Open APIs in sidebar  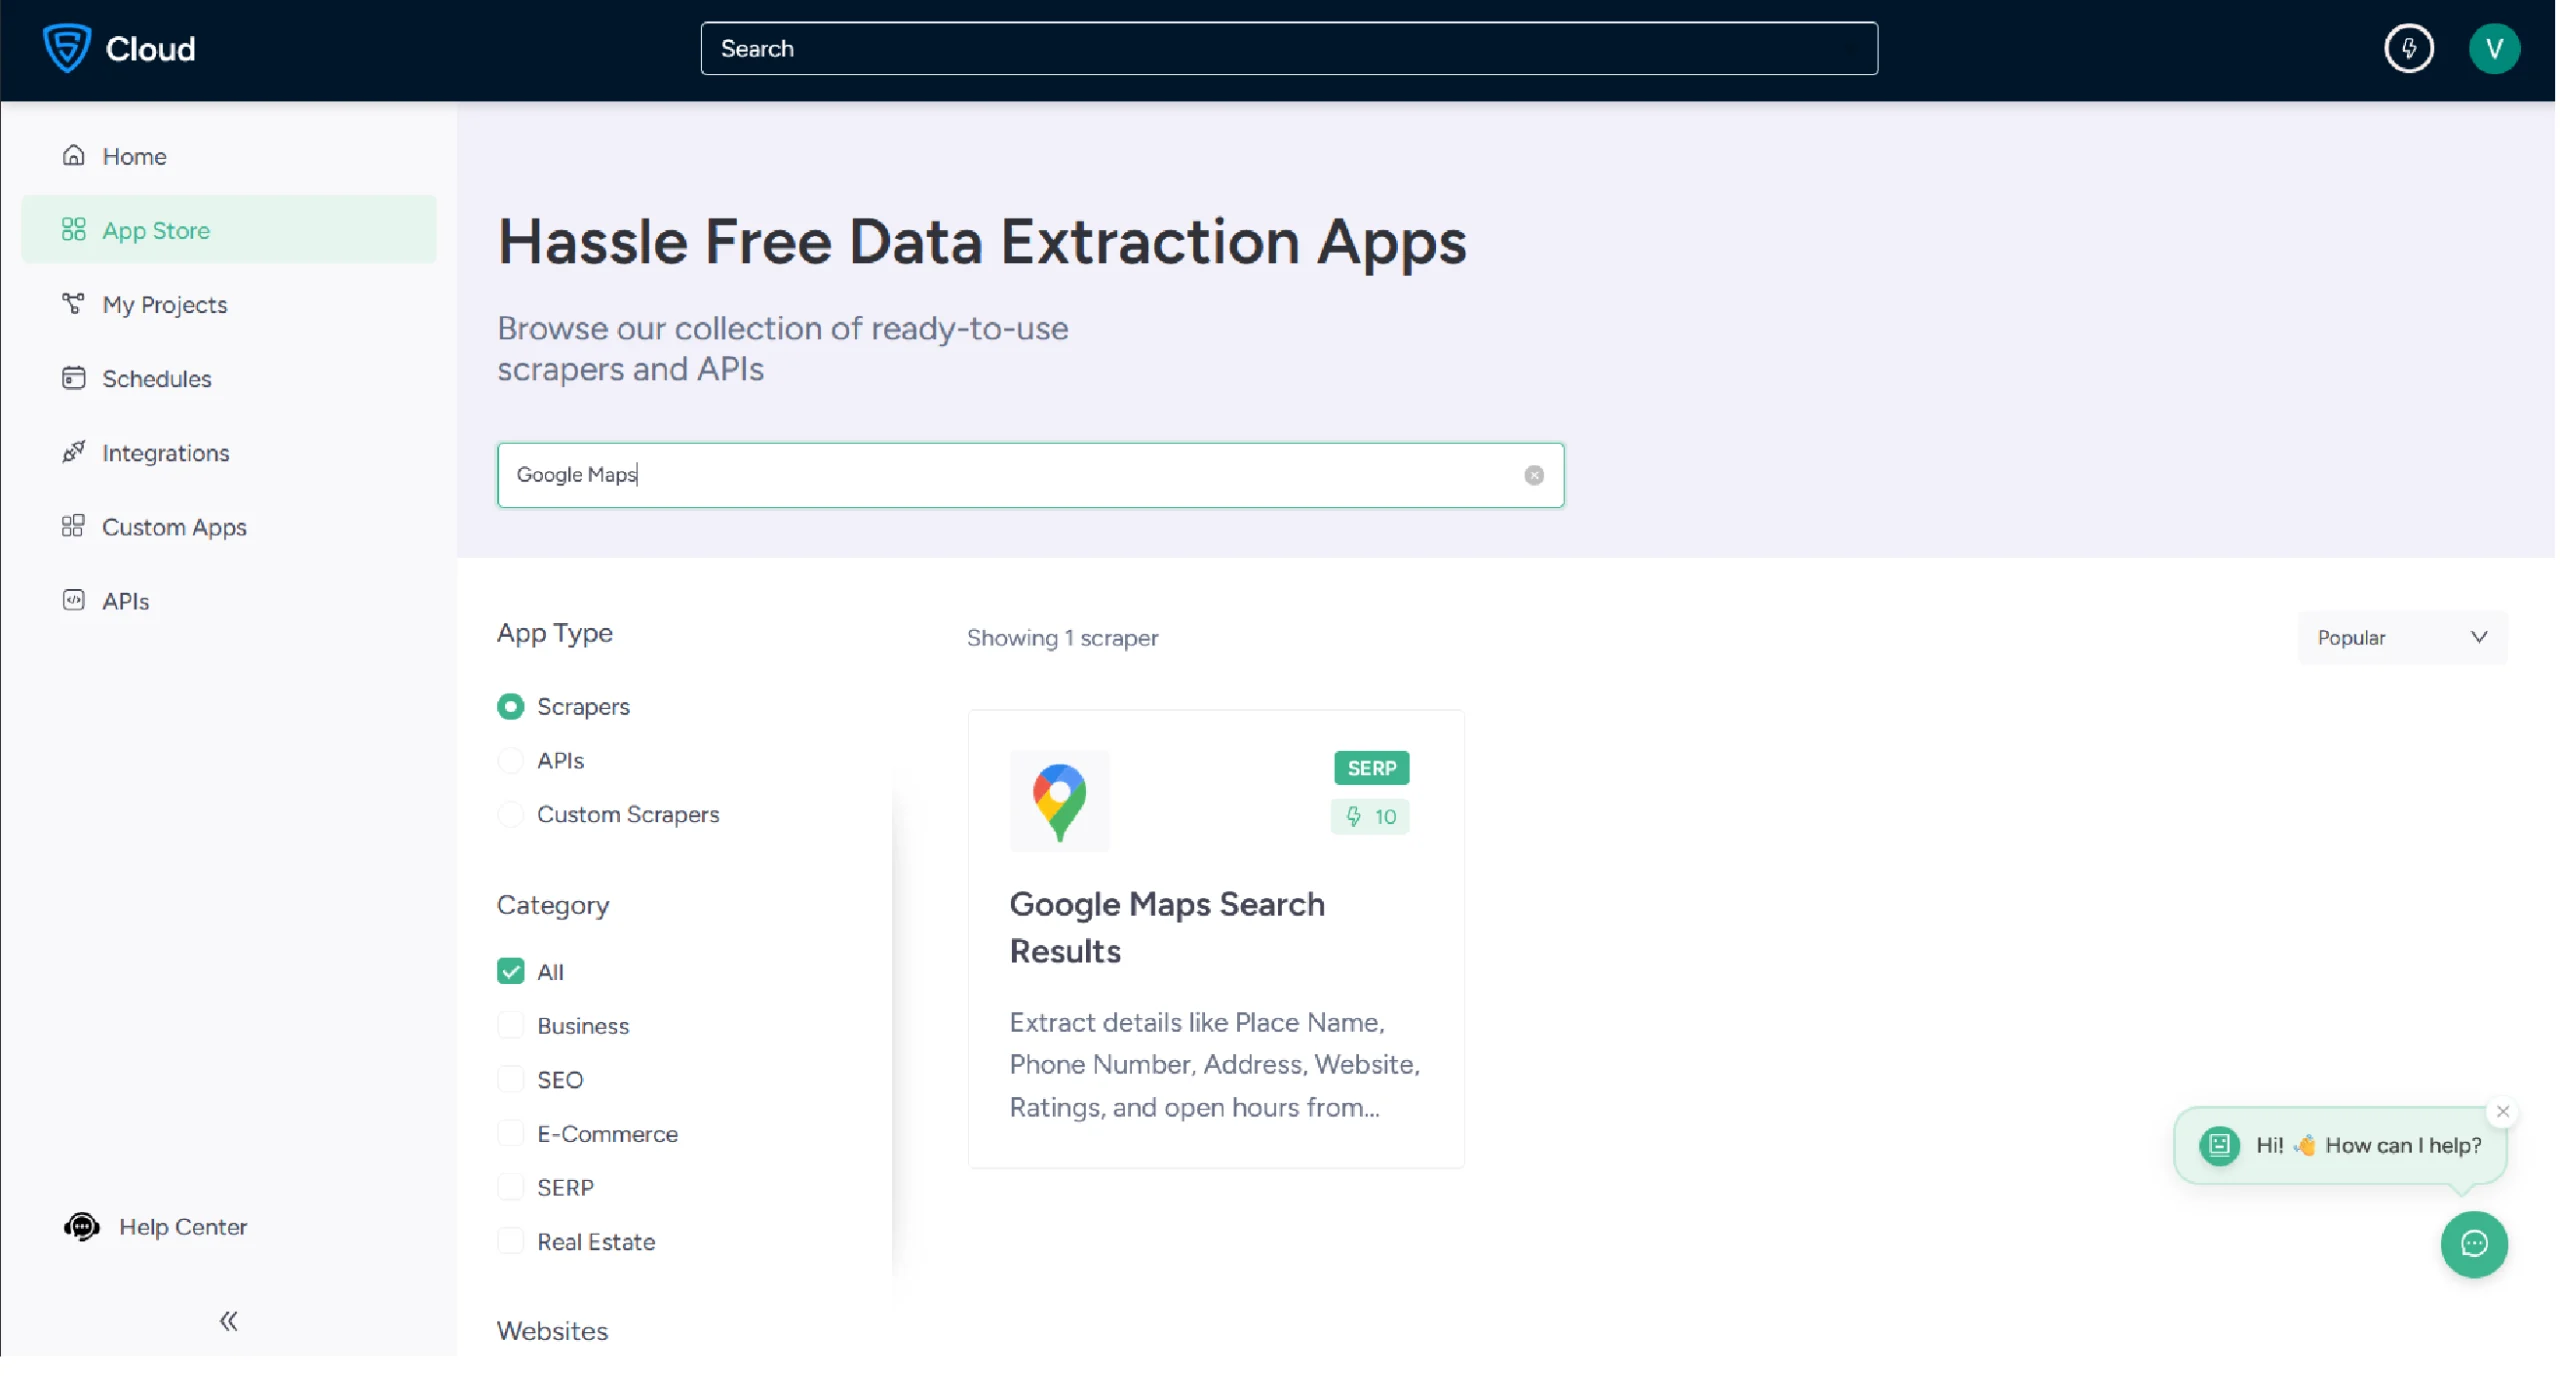(229, 601)
